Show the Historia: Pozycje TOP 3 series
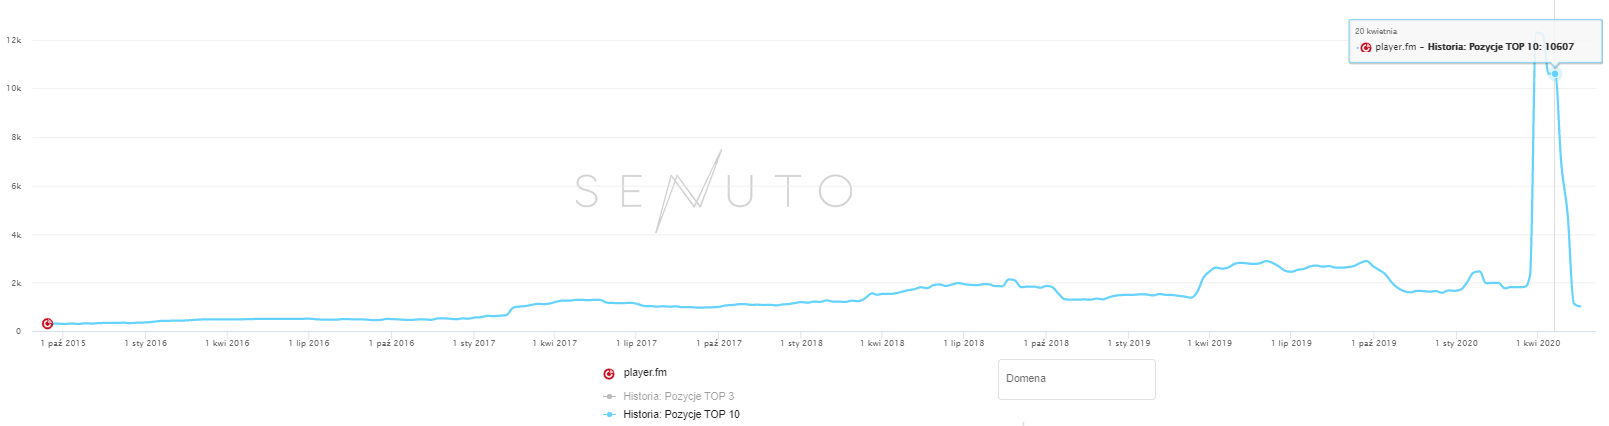This screenshot has width=1609, height=426. pyautogui.click(x=679, y=397)
